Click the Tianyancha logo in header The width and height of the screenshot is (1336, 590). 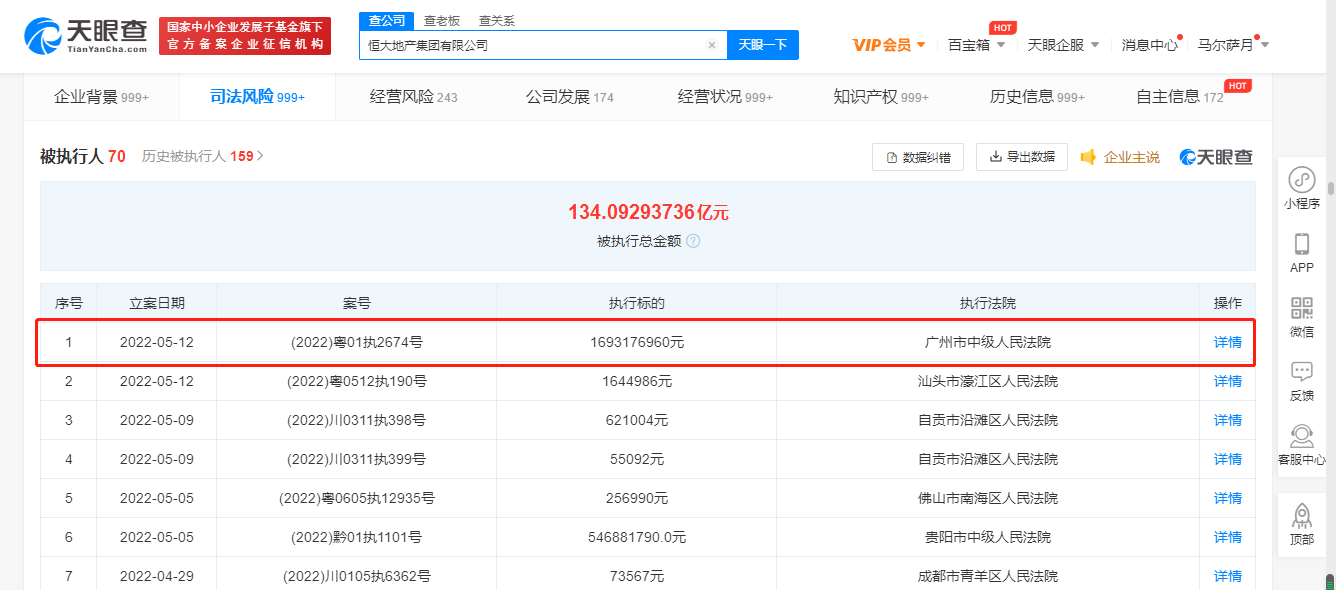(85, 36)
